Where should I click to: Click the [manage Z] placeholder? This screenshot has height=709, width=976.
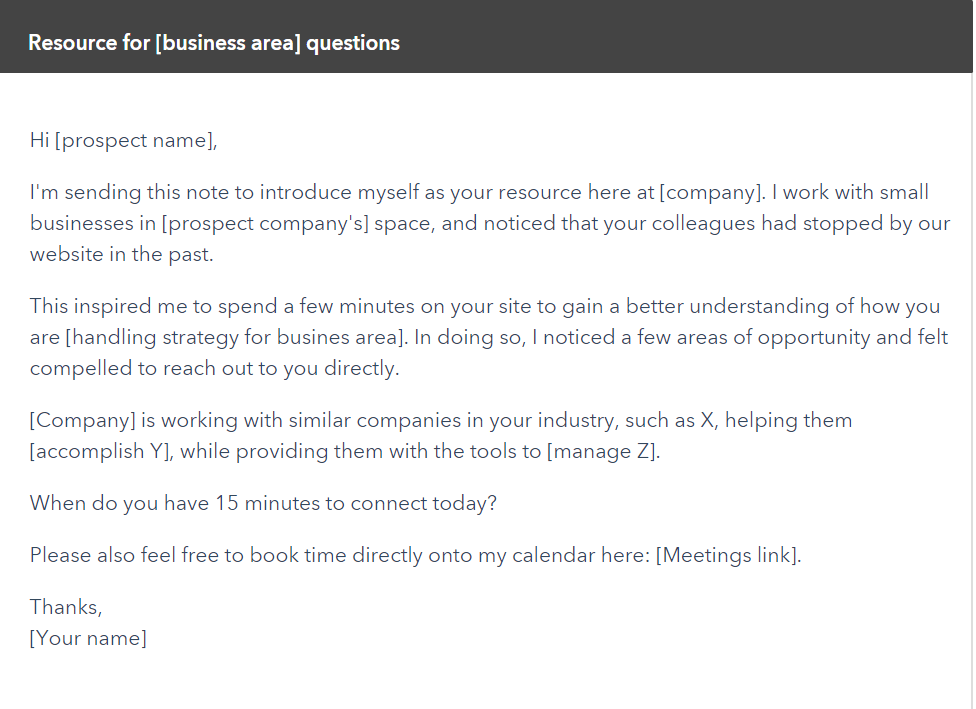point(601,451)
